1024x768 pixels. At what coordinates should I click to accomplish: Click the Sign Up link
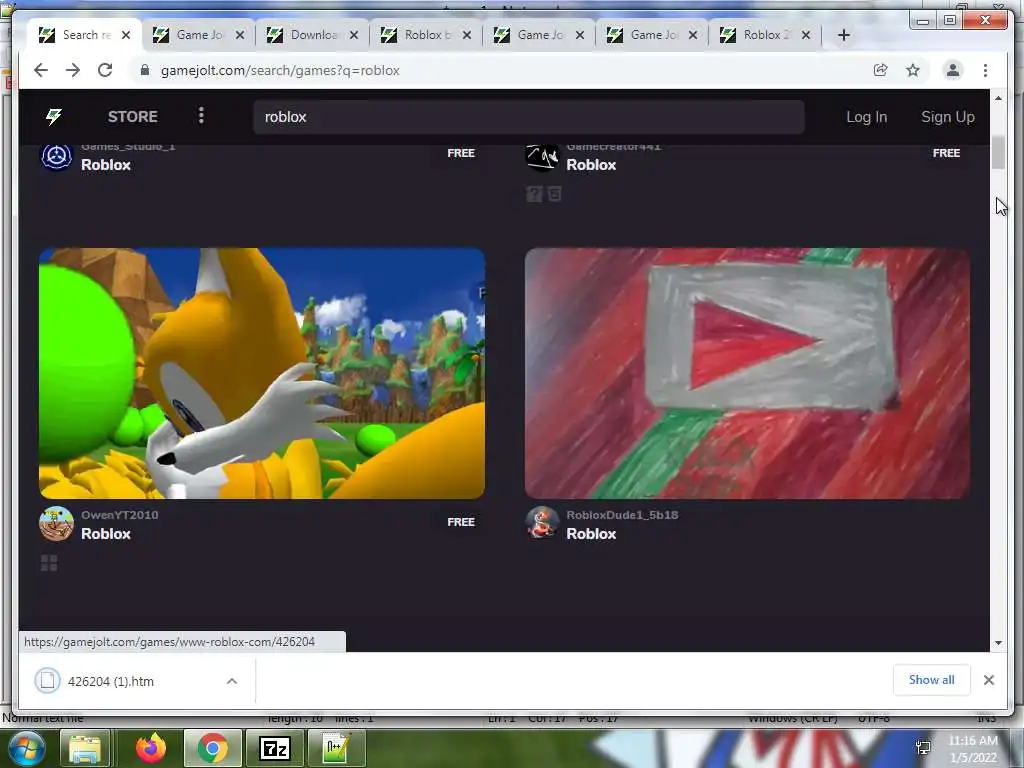[948, 117]
